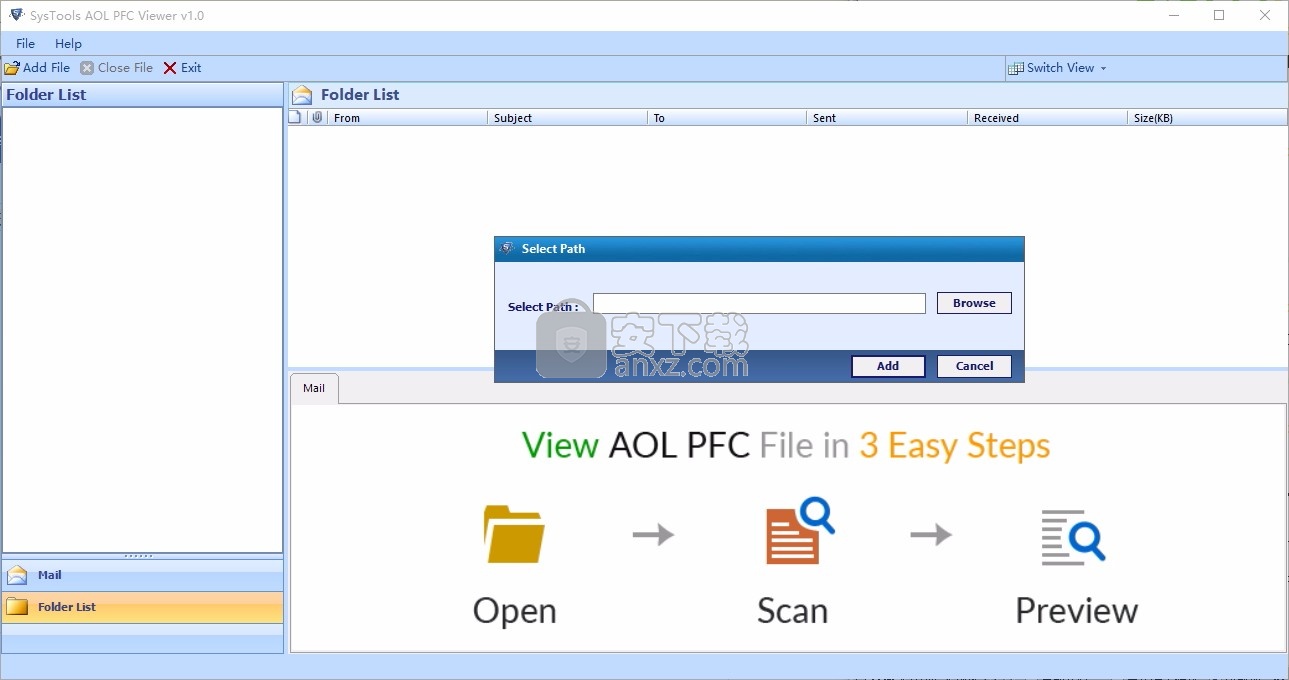The width and height of the screenshot is (1289, 680).
Task: Open the File menu
Action: 25,43
